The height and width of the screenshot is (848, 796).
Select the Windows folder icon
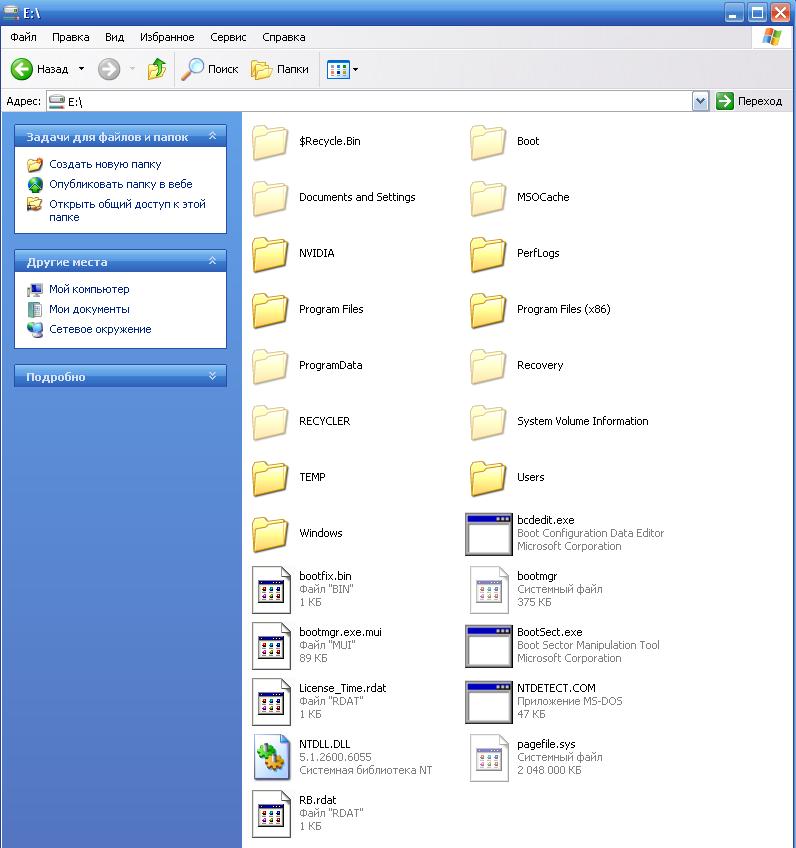tap(271, 534)
